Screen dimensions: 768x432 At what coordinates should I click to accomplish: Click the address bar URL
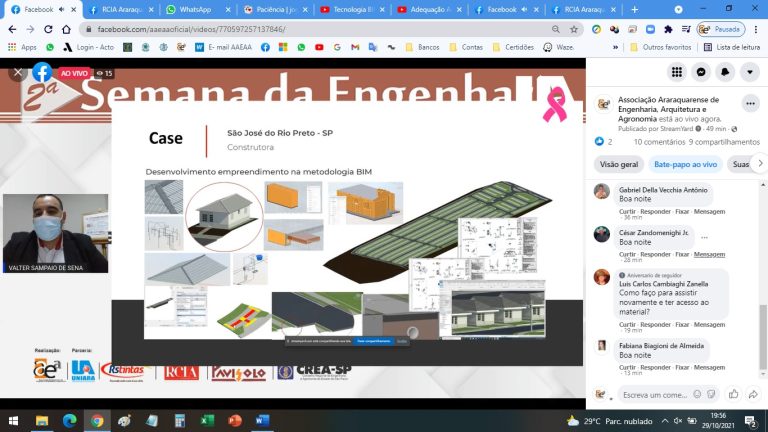click(192, 29)
